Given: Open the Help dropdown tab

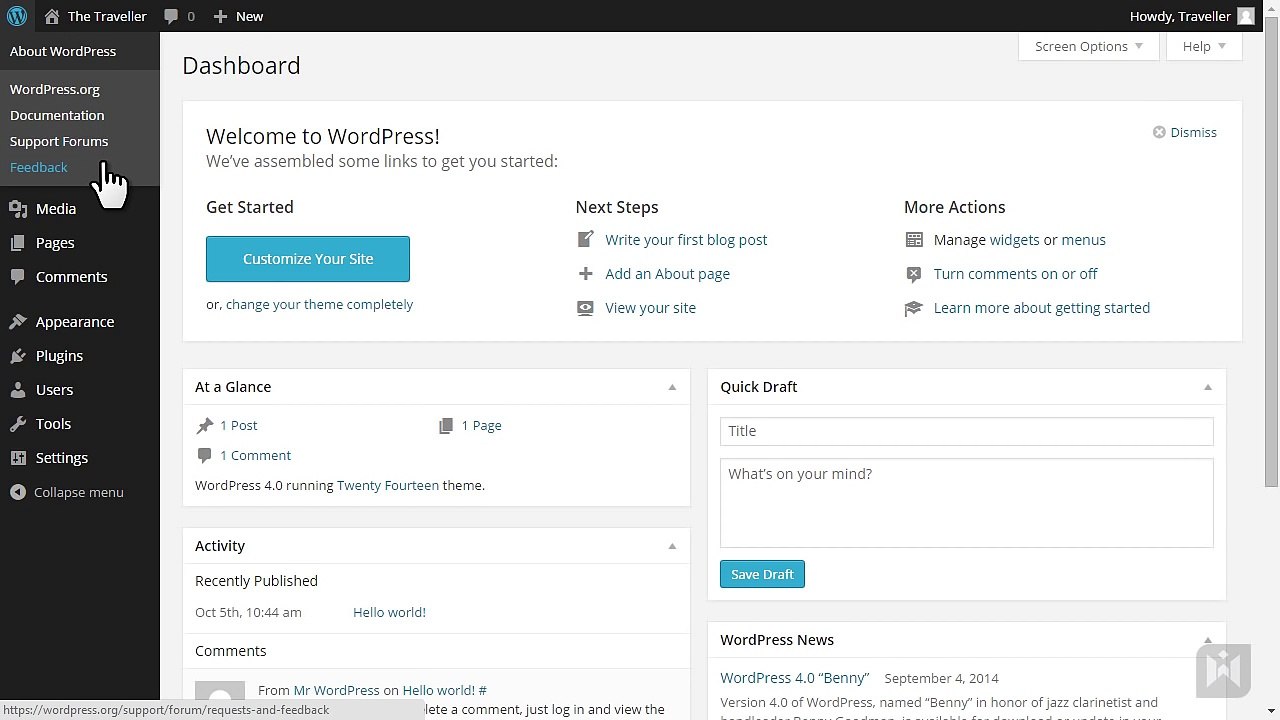Looking at the screenshot, I should 1204,46.
